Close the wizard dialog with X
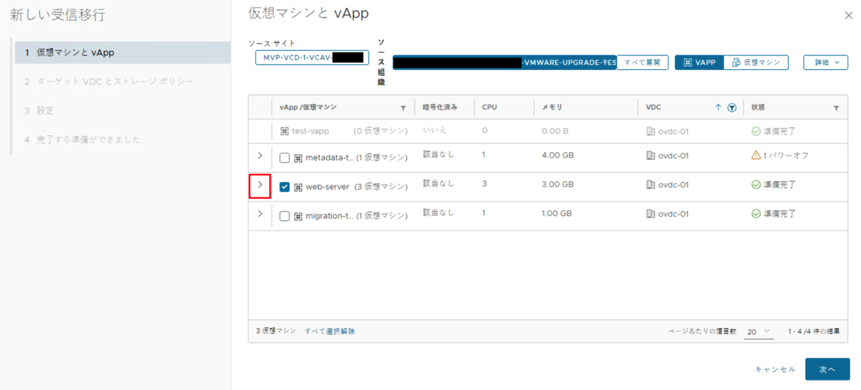This screenshot has height=390, width=861. pyautogui.click(x=848, y=16)
